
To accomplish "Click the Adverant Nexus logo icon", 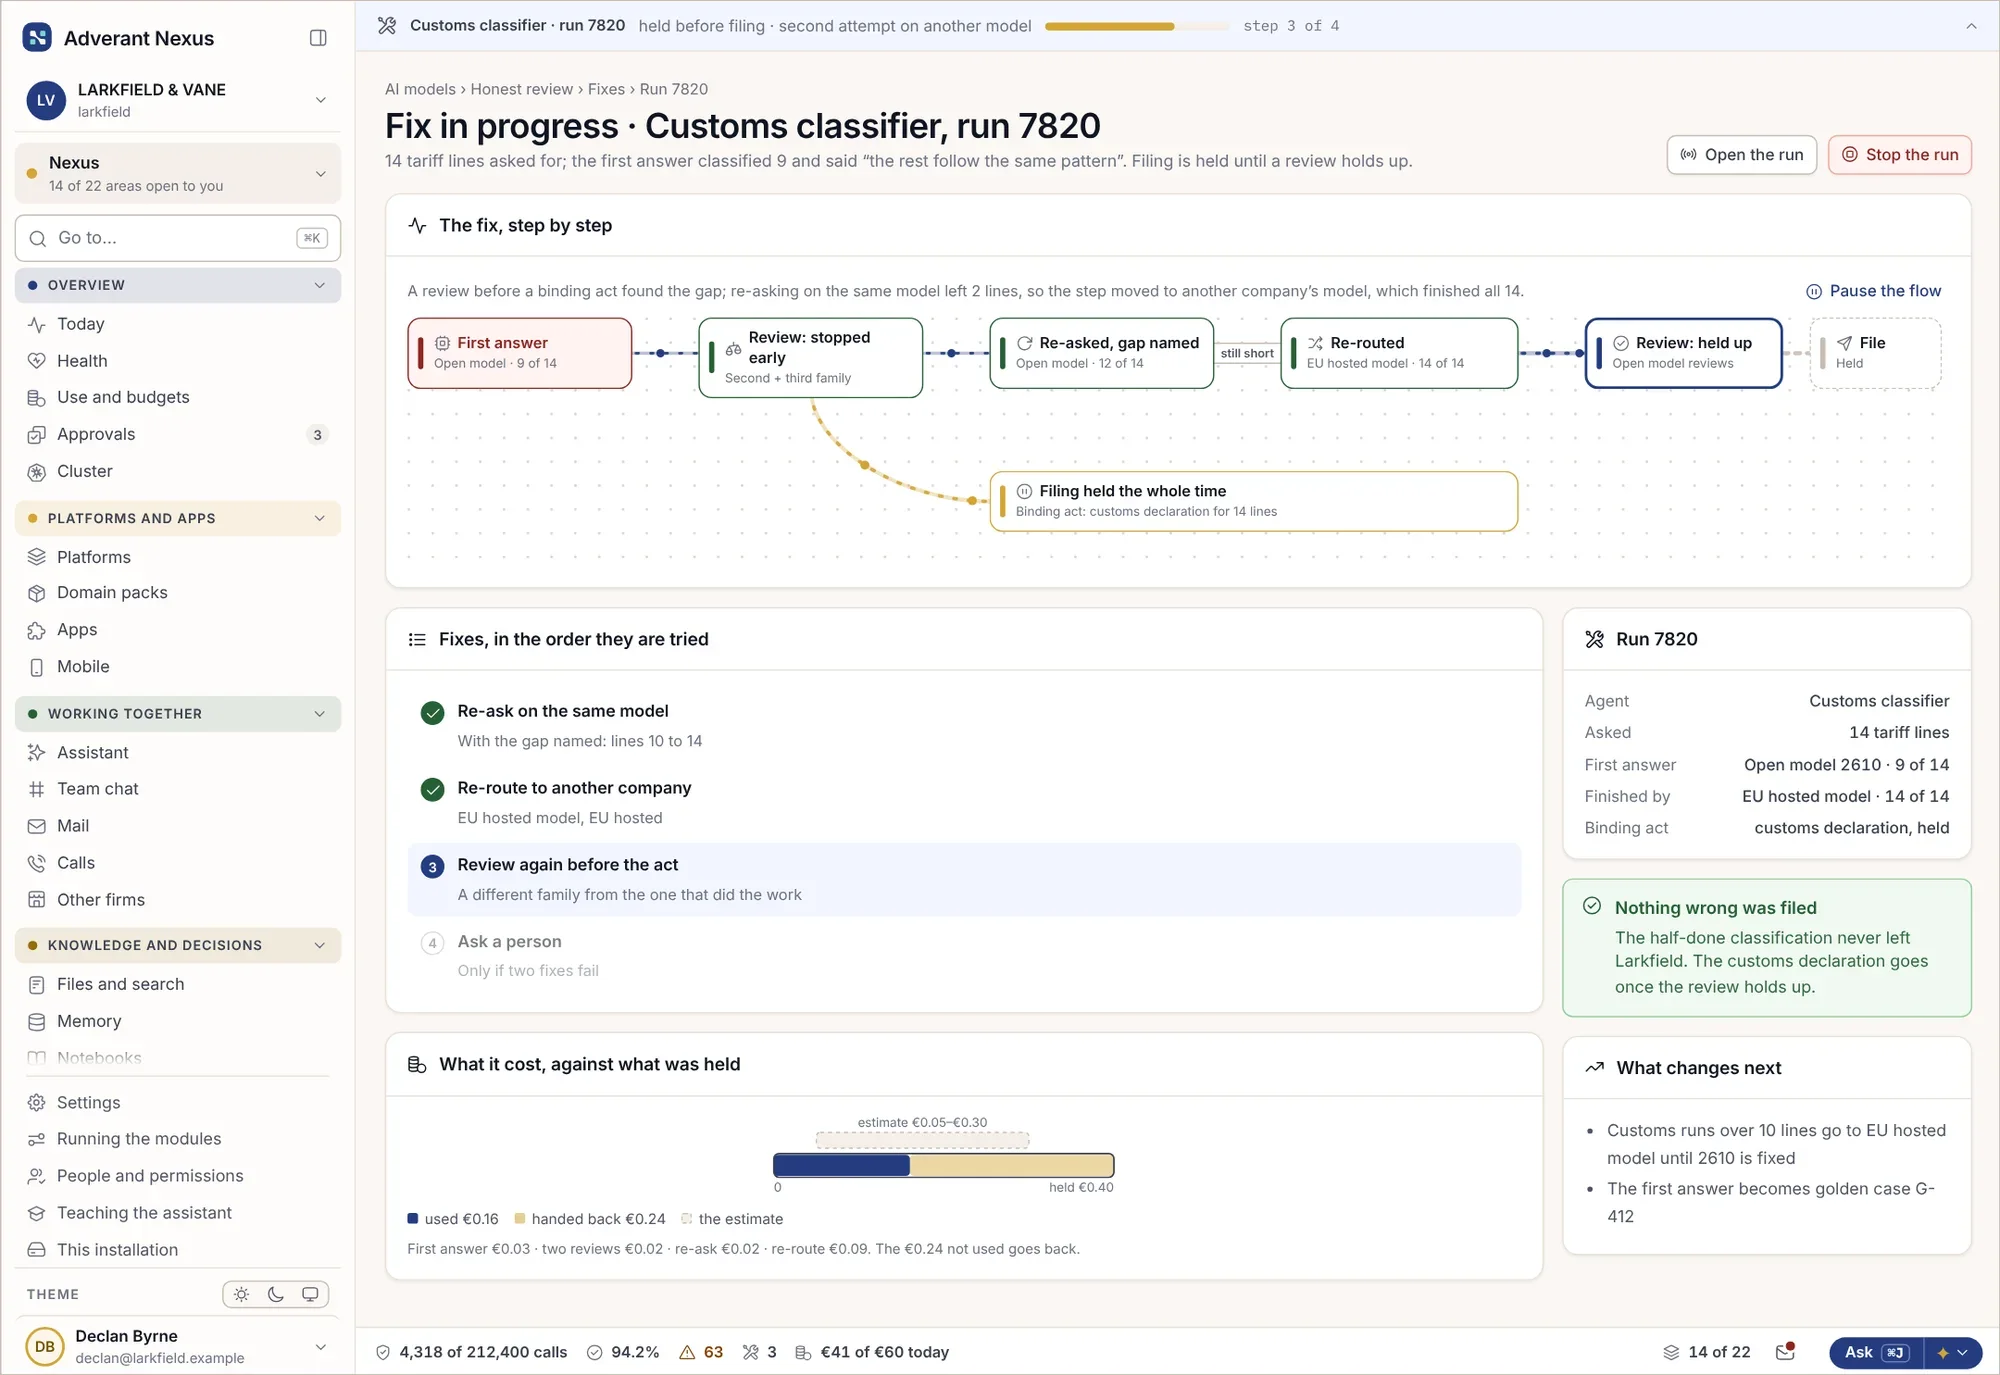I will click(37, 38).
